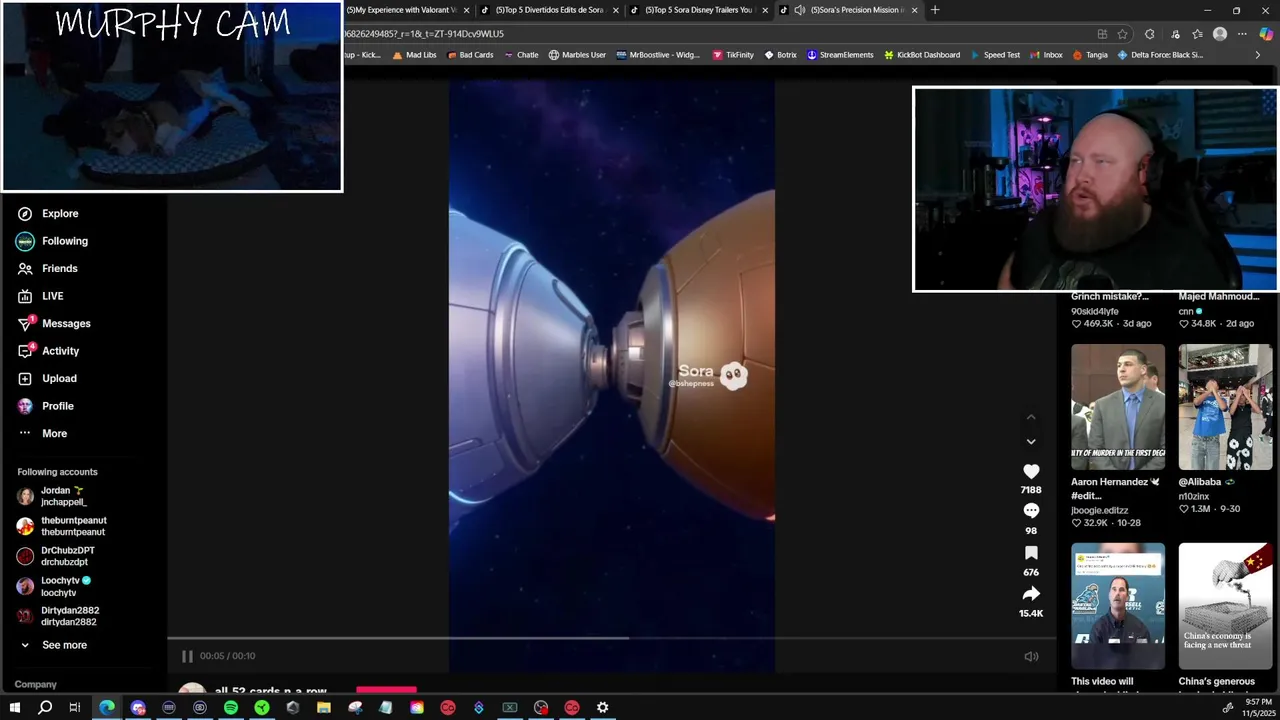Open Windows Start menu

pos(14,708)
